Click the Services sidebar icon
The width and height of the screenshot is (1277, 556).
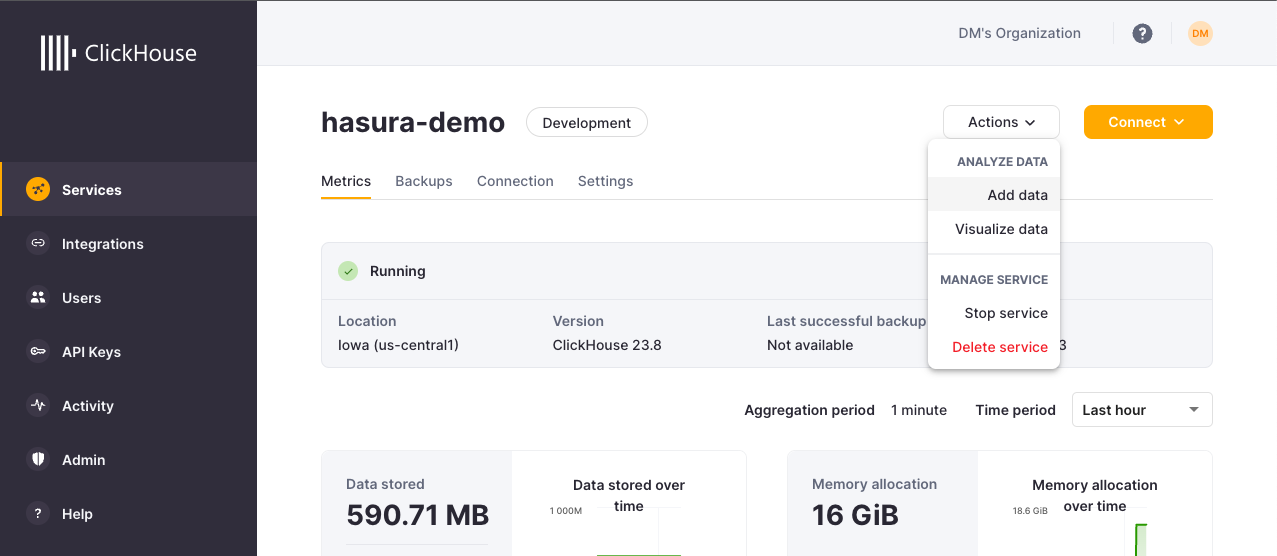coord(38,189)
